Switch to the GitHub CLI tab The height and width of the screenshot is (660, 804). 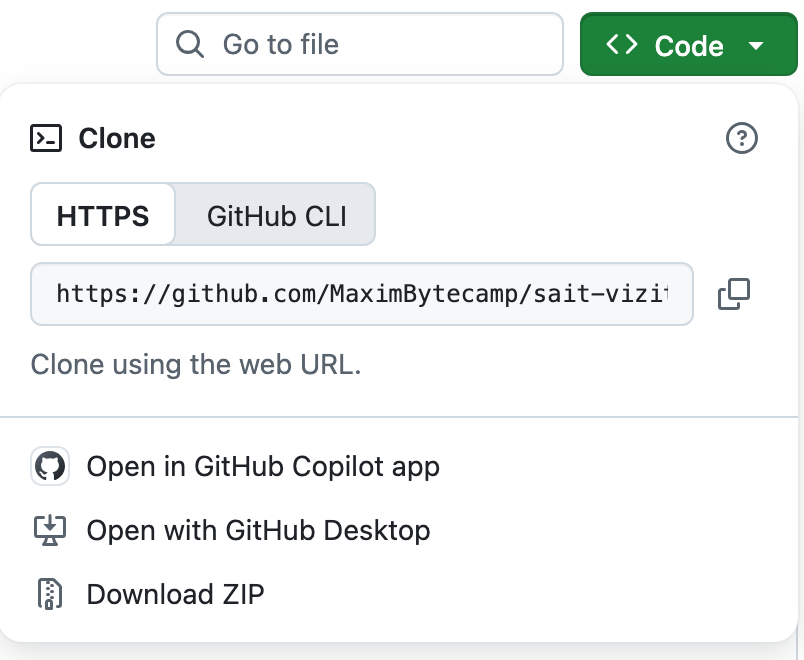click(276, 215)
